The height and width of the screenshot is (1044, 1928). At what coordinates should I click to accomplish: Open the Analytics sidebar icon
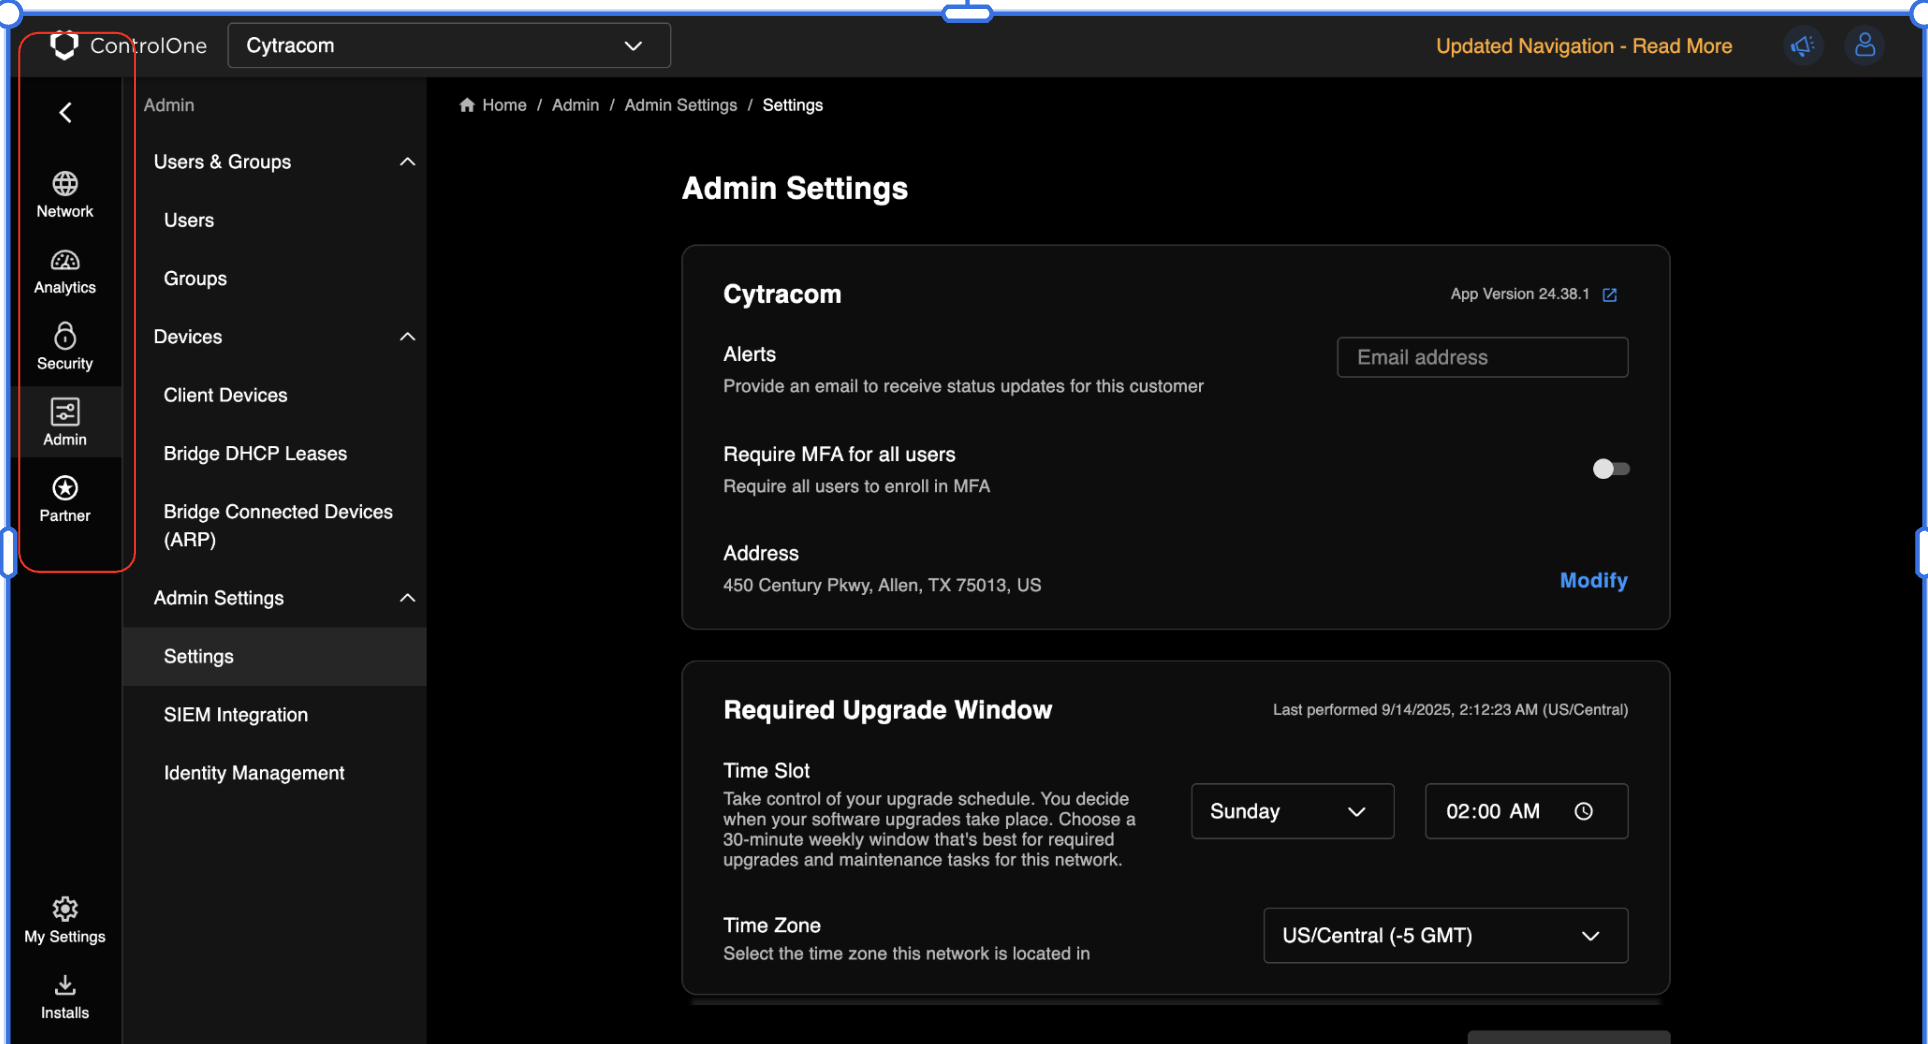tap(65, 271)
